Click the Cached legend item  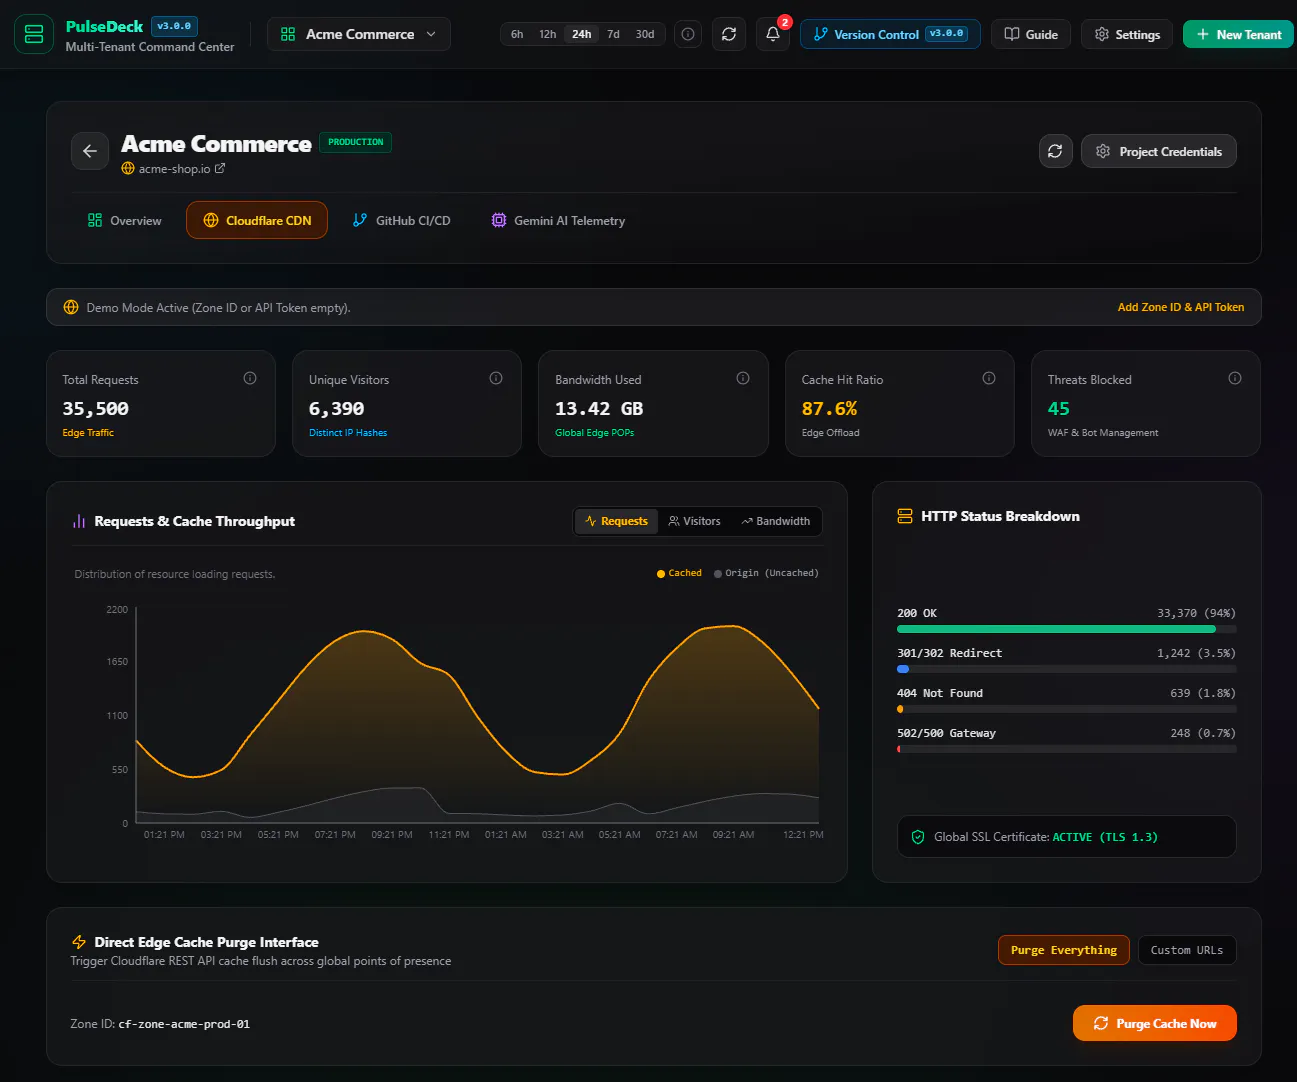point(679,573)
